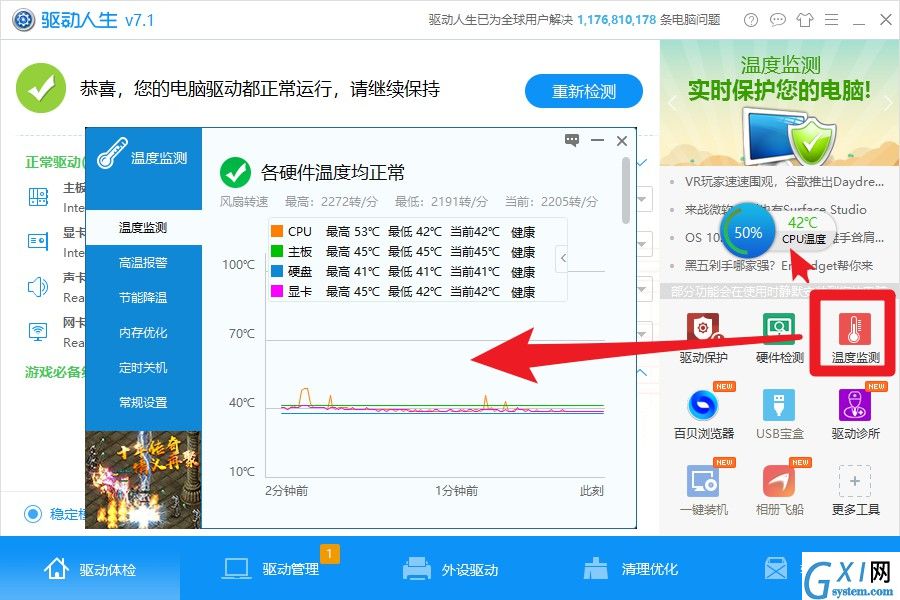The image size is (900, 600).
Task: Open 硬件检测 tool
Action: pos(779,338)
